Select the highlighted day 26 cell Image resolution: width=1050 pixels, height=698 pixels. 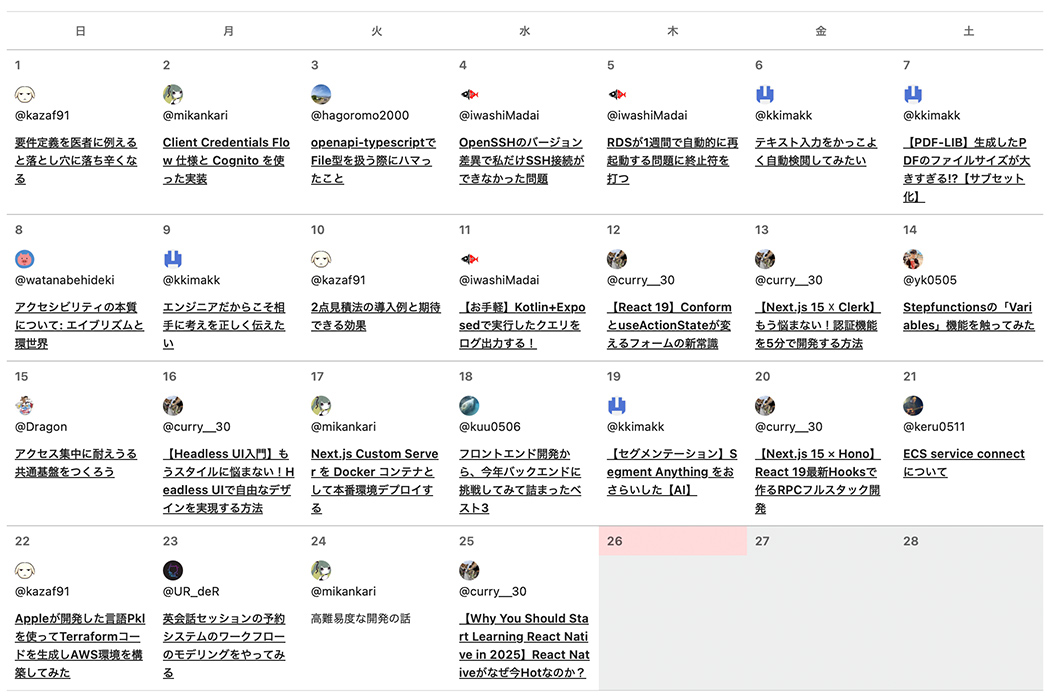tap(673, 608)
